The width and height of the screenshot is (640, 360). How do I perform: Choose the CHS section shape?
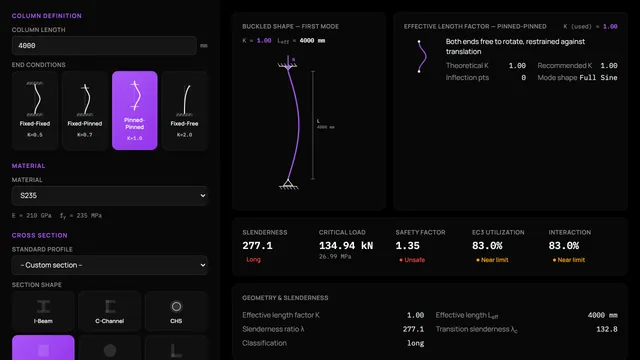pos(176,311)
